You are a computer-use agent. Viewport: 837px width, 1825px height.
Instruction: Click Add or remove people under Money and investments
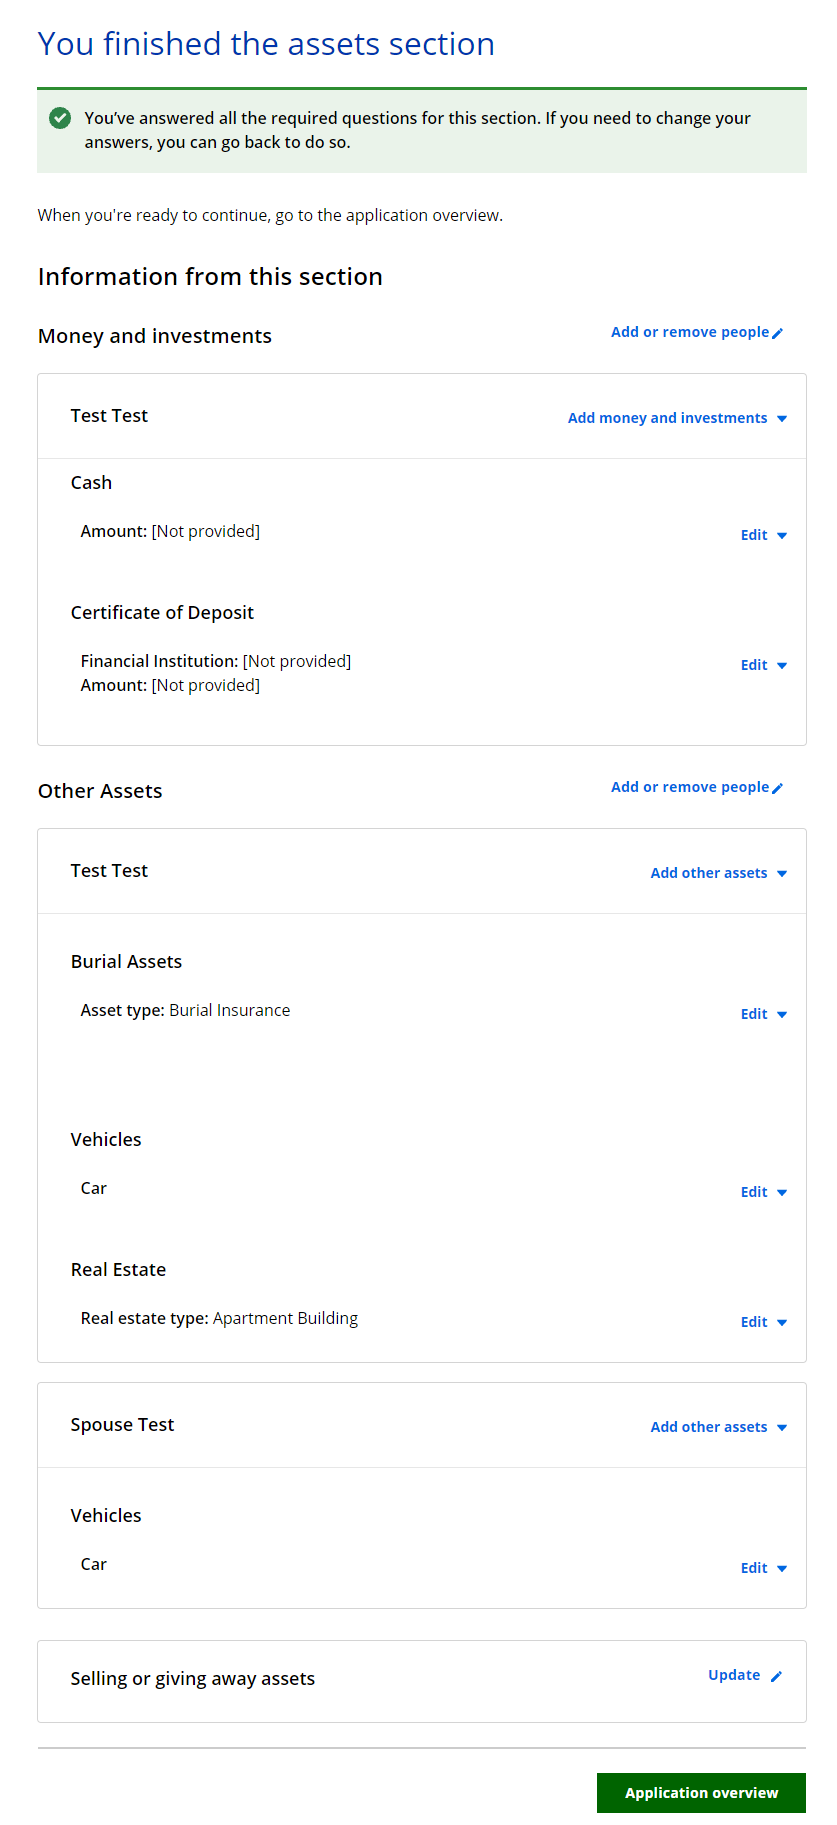(x=690, y=332)
